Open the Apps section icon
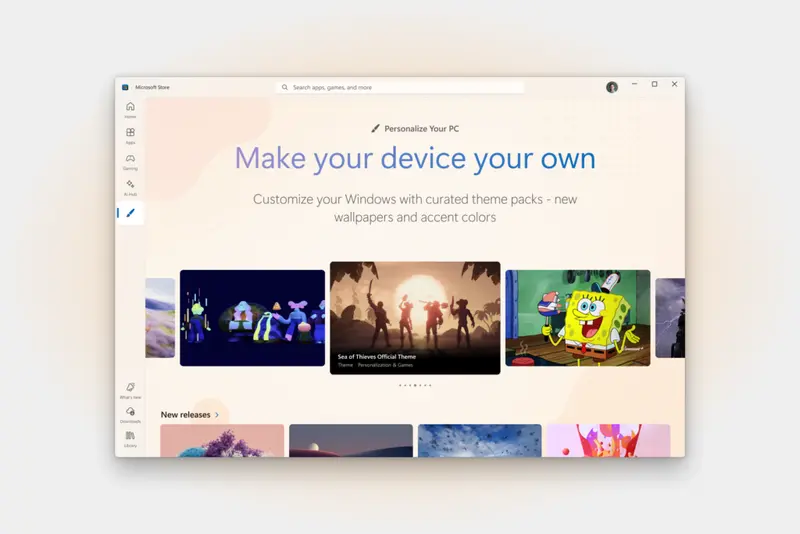This screenshot has width=800, height=534. click(130, 133)
